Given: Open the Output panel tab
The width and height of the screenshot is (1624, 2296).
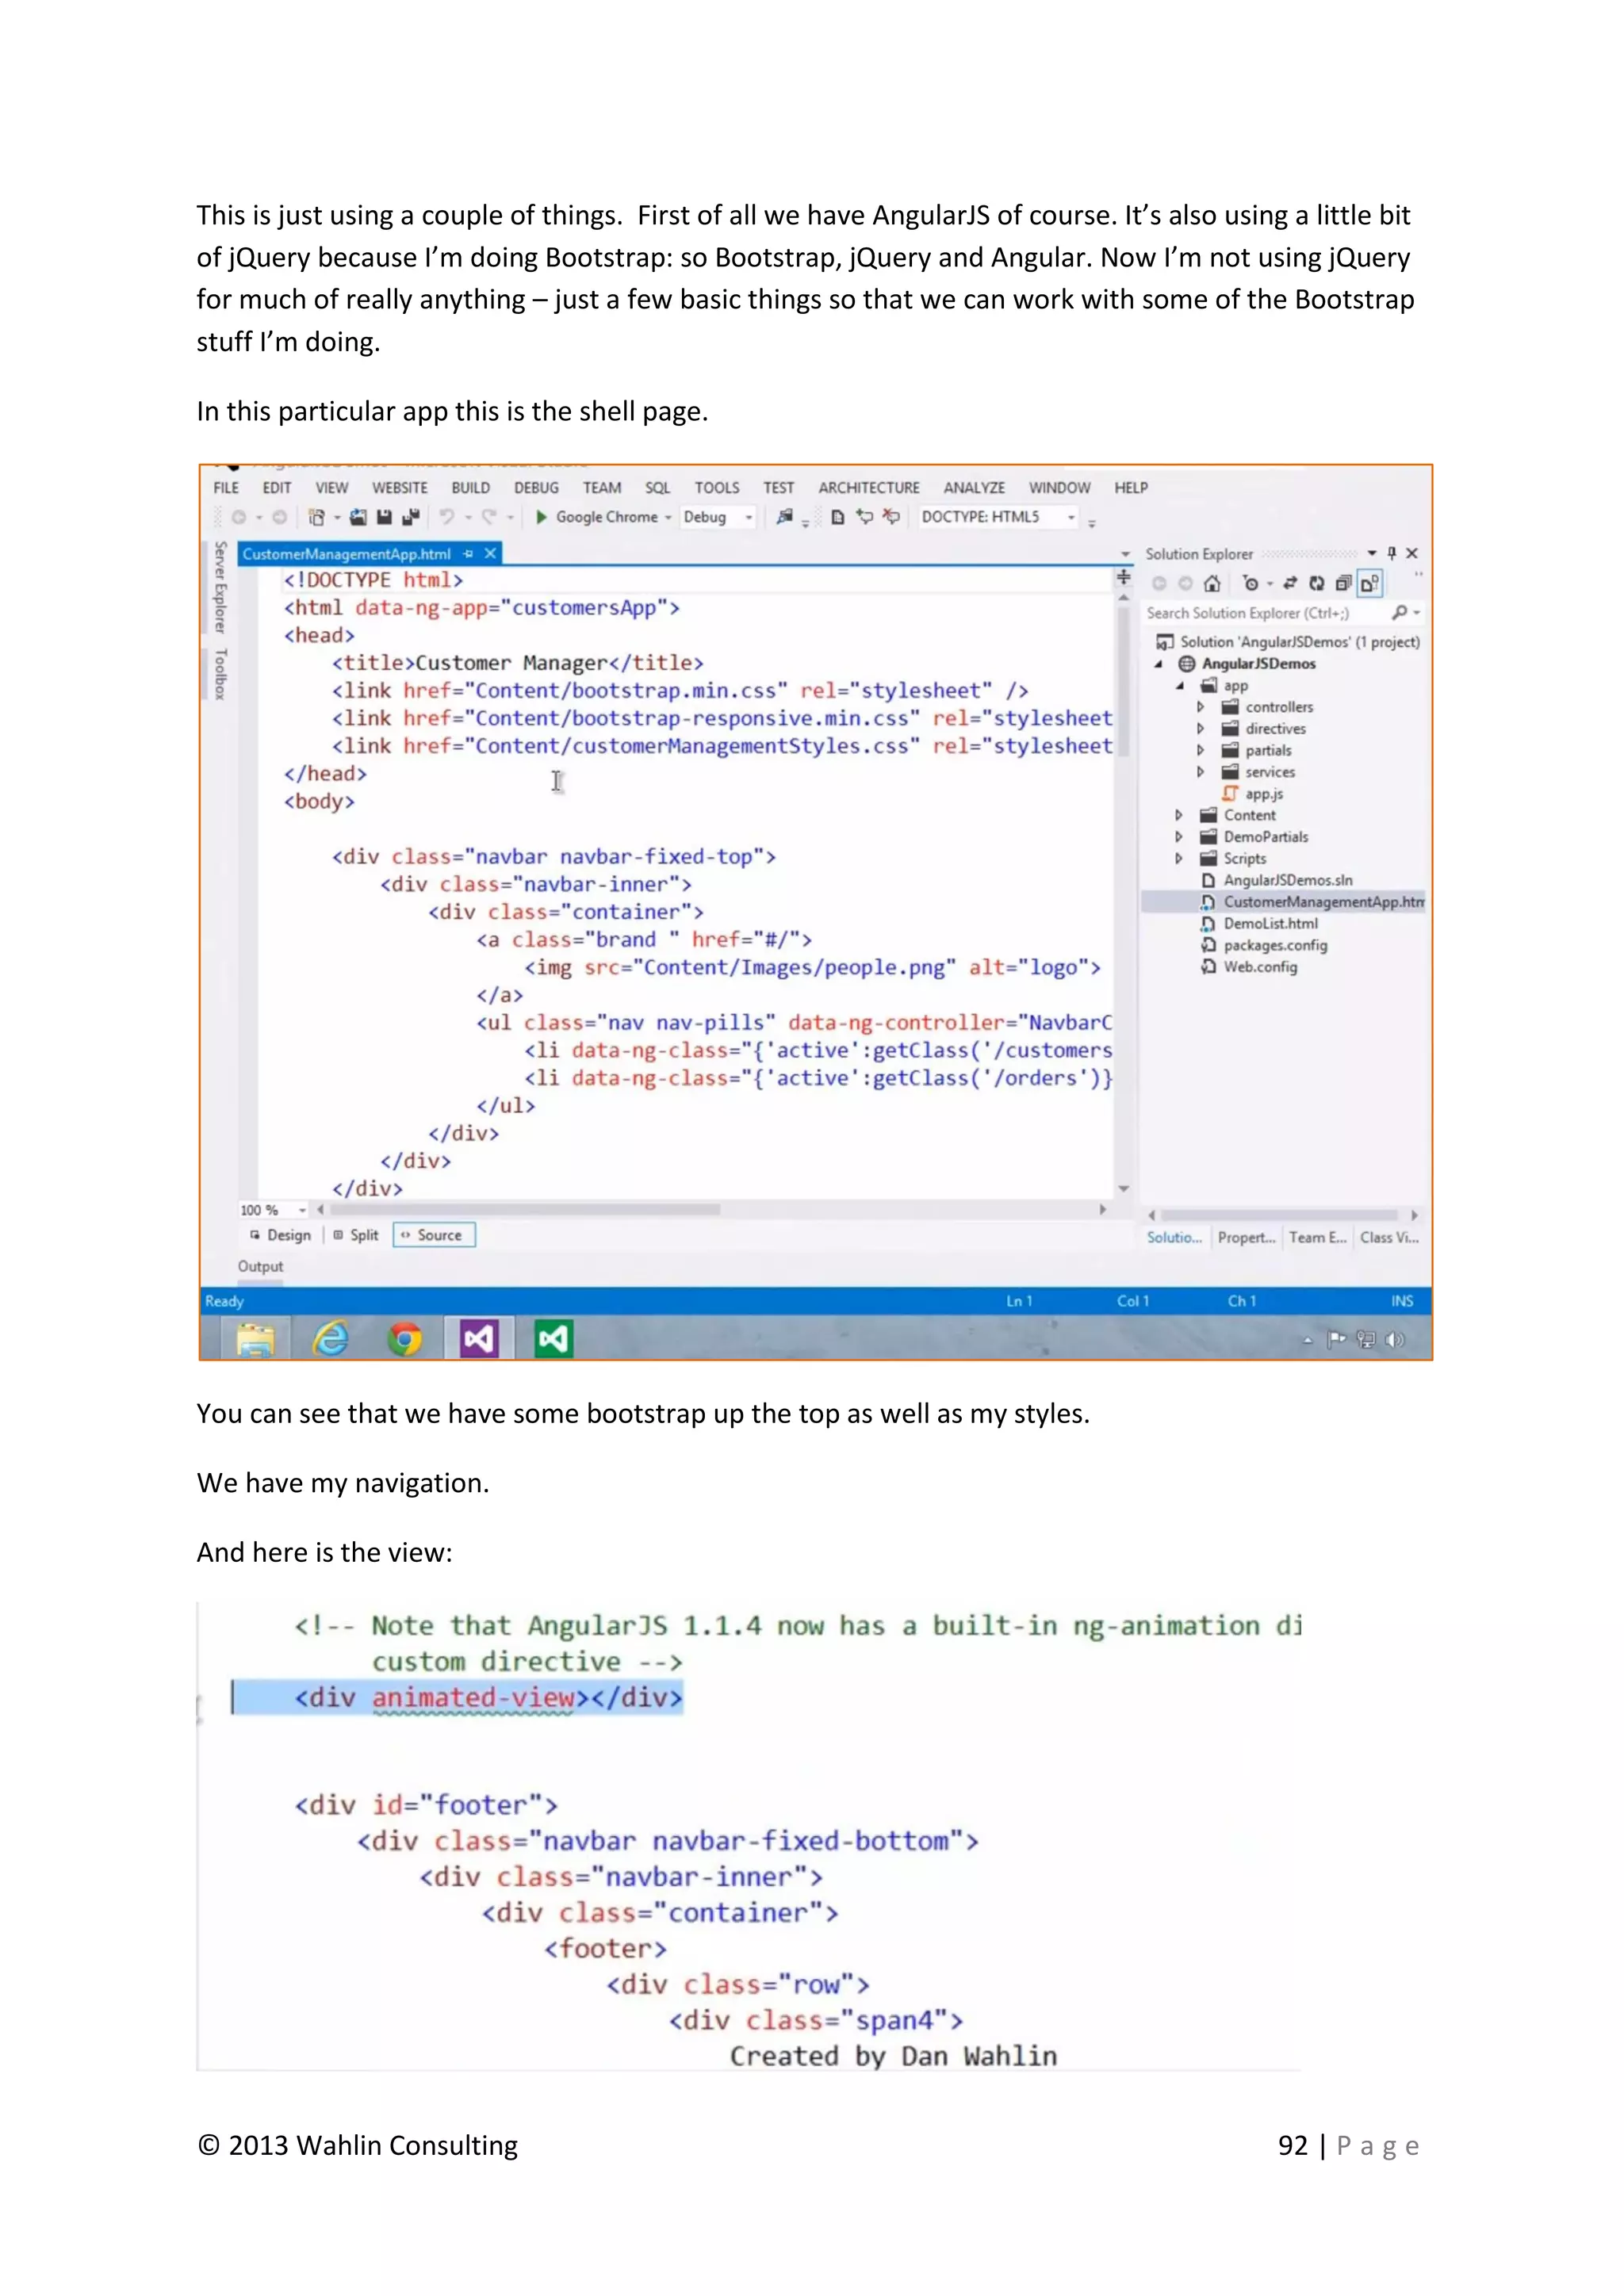Looking at the screenshot, I should (260, 1266).
